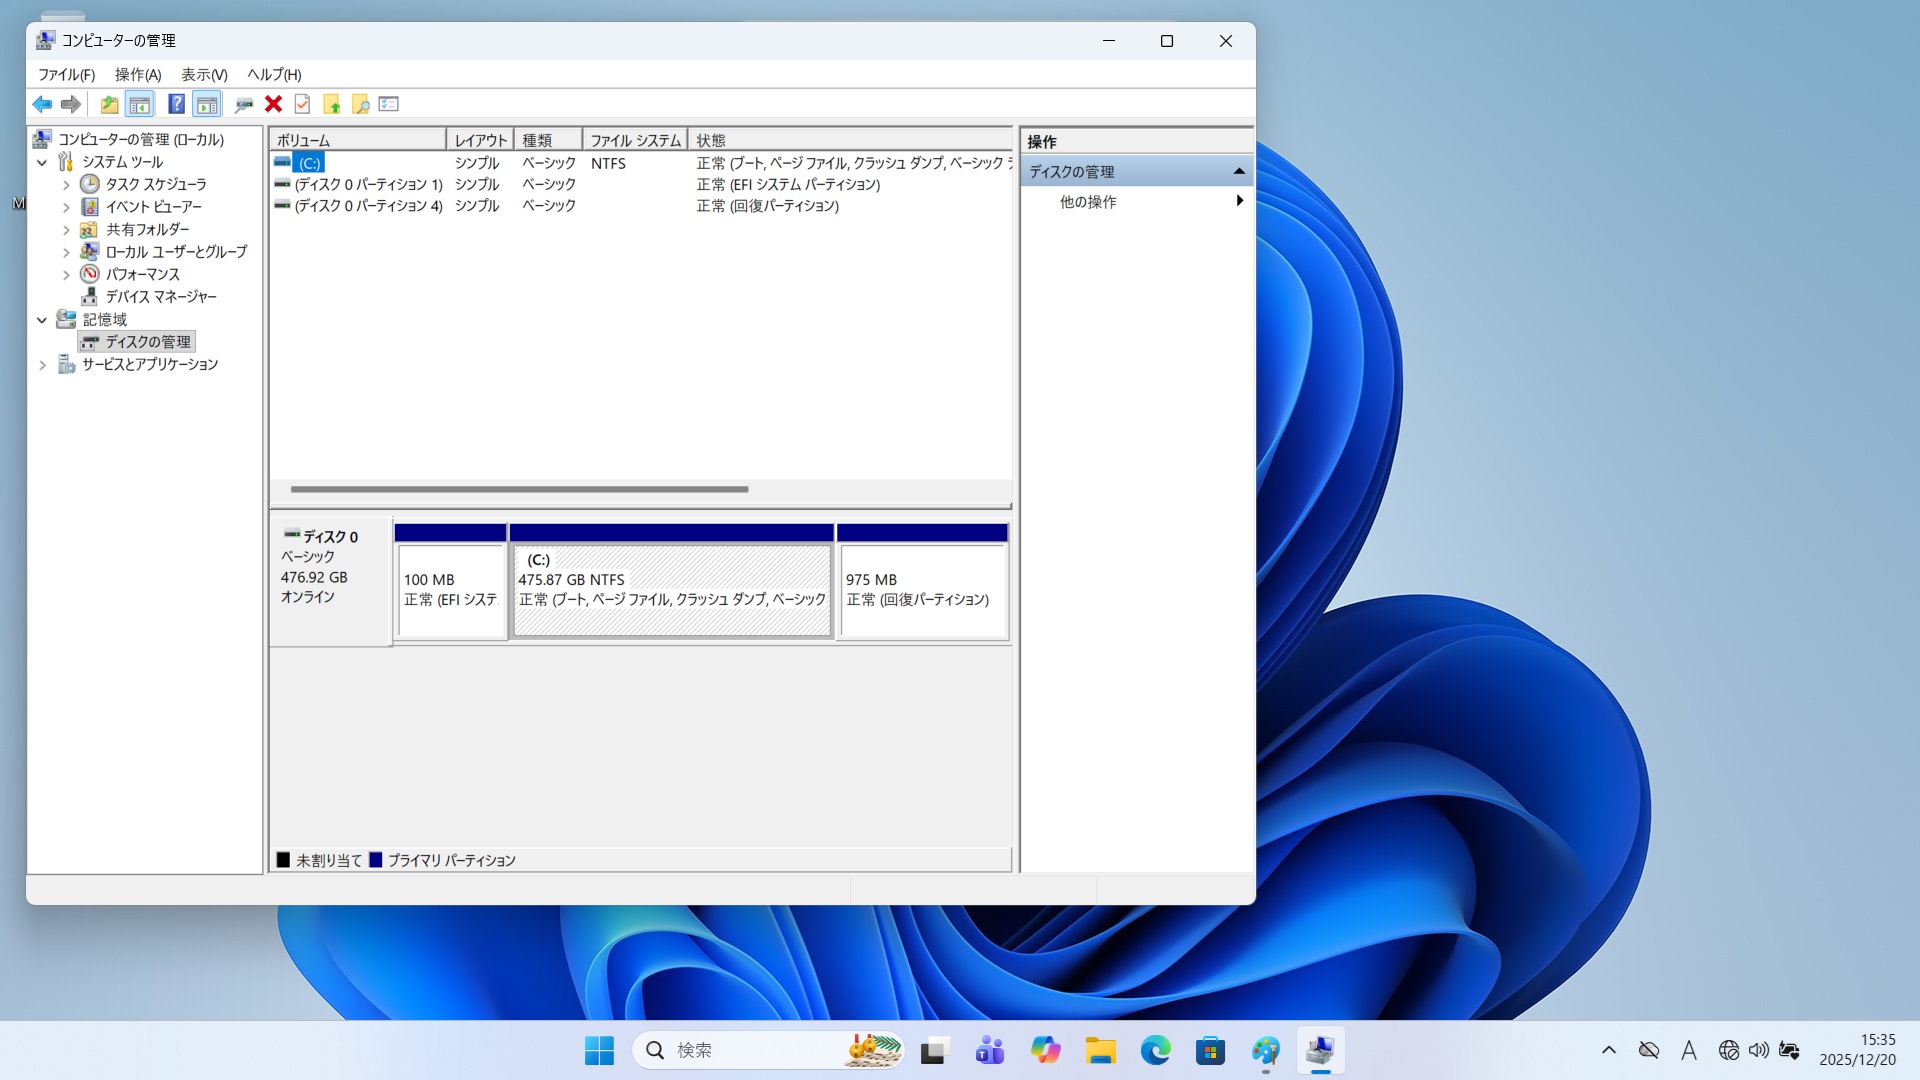This screenshot has width=1920, height=1080.
Task: Collapse the ディスクの管理 actions section arrow
Action: point(1239,172)
